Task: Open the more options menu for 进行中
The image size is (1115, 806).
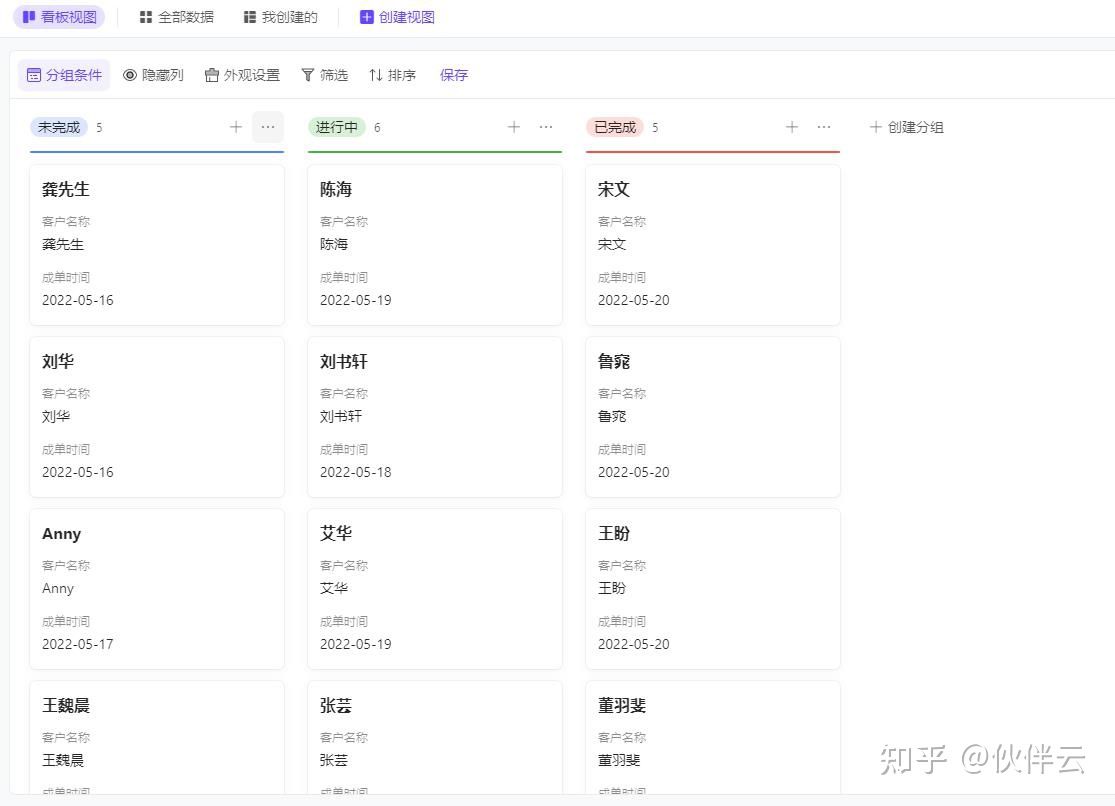Action: coord(546,127)
